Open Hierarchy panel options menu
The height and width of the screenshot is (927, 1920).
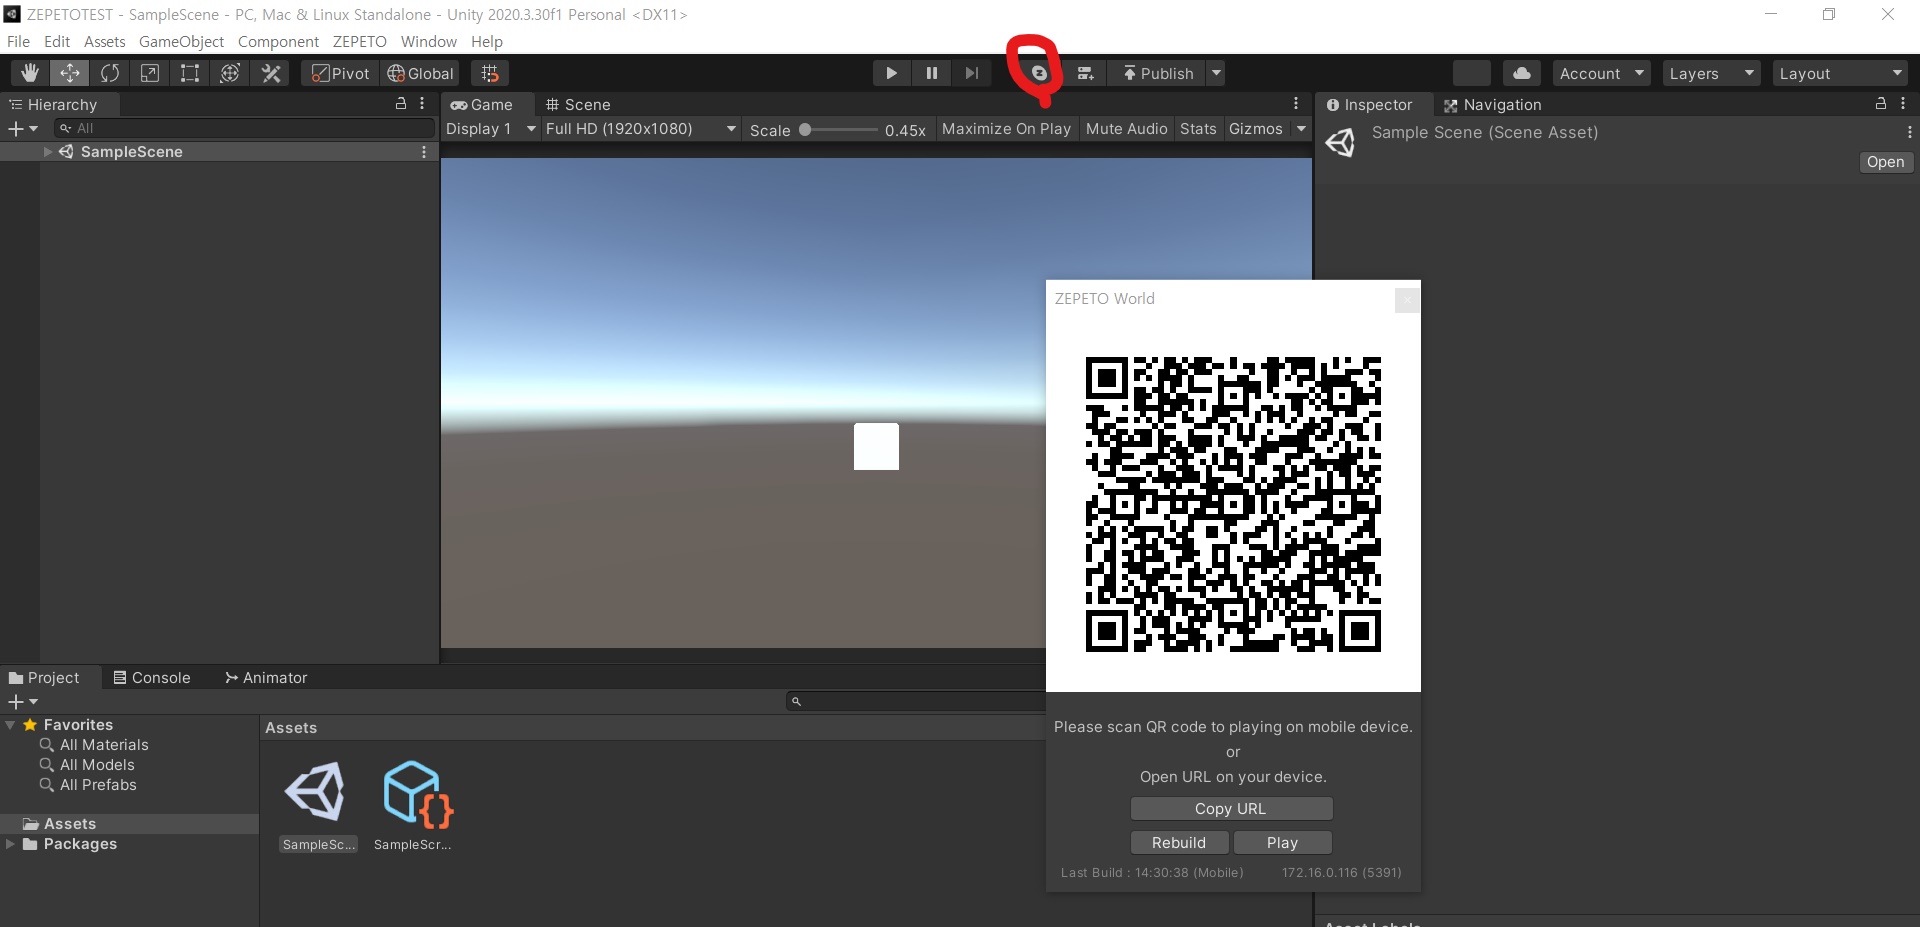pyautogui.click(x=422, y=103)
